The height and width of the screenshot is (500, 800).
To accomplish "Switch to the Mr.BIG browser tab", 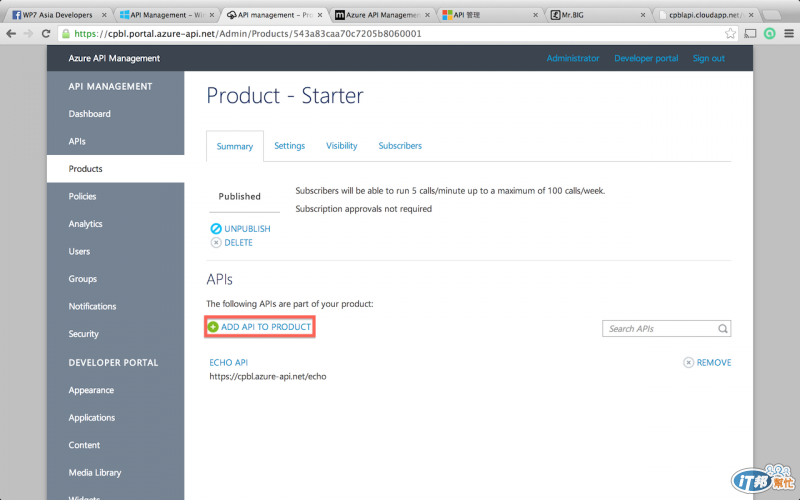I will tap(597, 15).
